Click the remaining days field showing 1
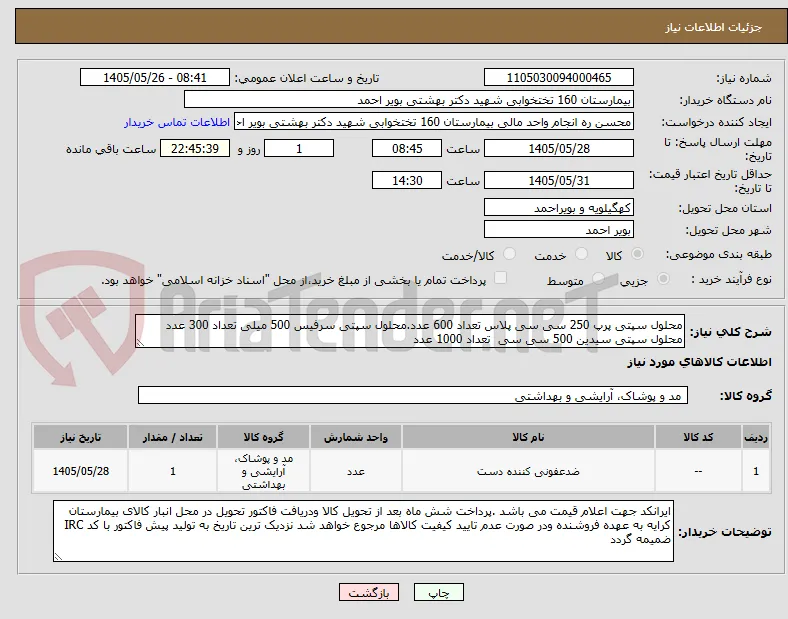 click(299, 148)
